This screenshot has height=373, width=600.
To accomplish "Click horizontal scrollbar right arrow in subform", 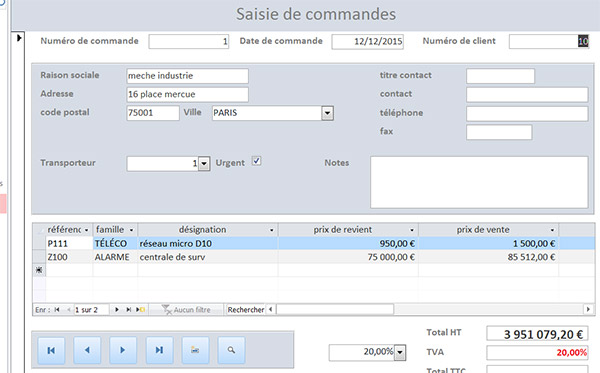I will coord(588,309).
